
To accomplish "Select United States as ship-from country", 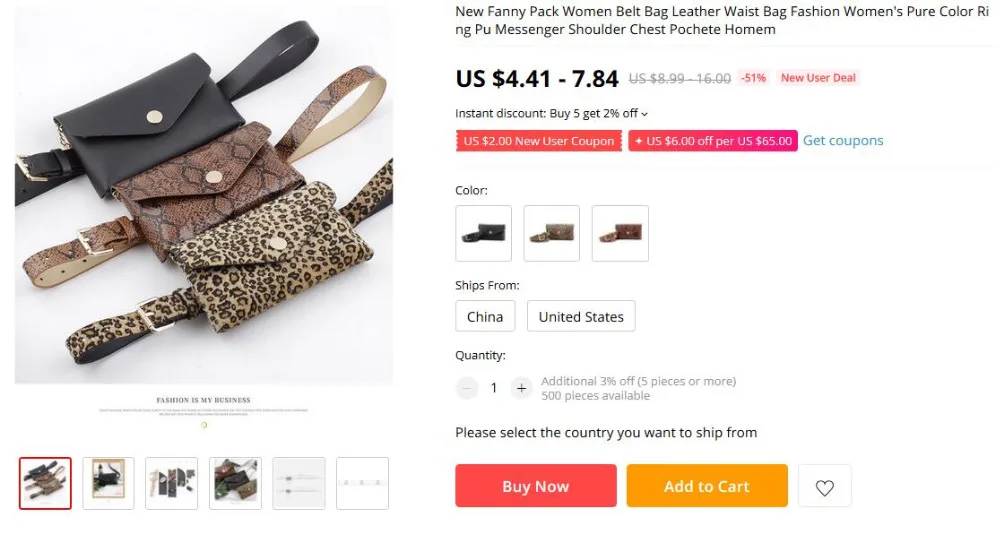I will tap(581, 317).
